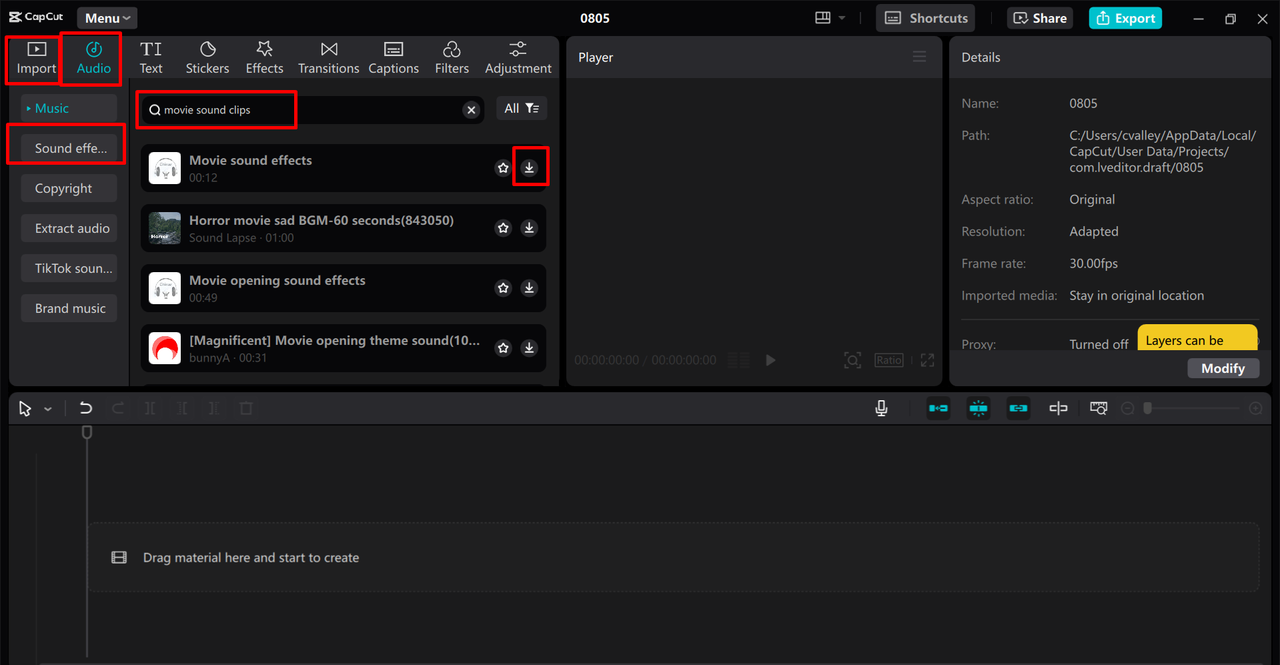Zoom out the timeline

(x=1127, y=408)
